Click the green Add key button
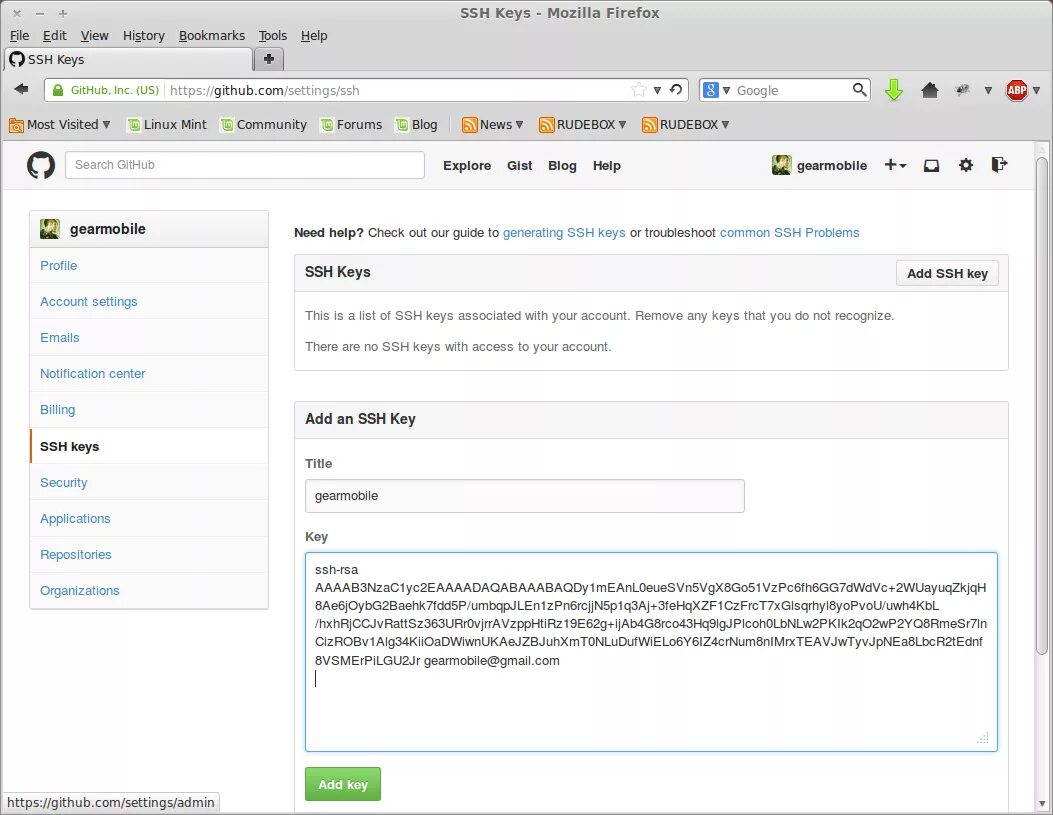Screen dimensions: 1053x815 pyautogui.click(x=342, y=784)
